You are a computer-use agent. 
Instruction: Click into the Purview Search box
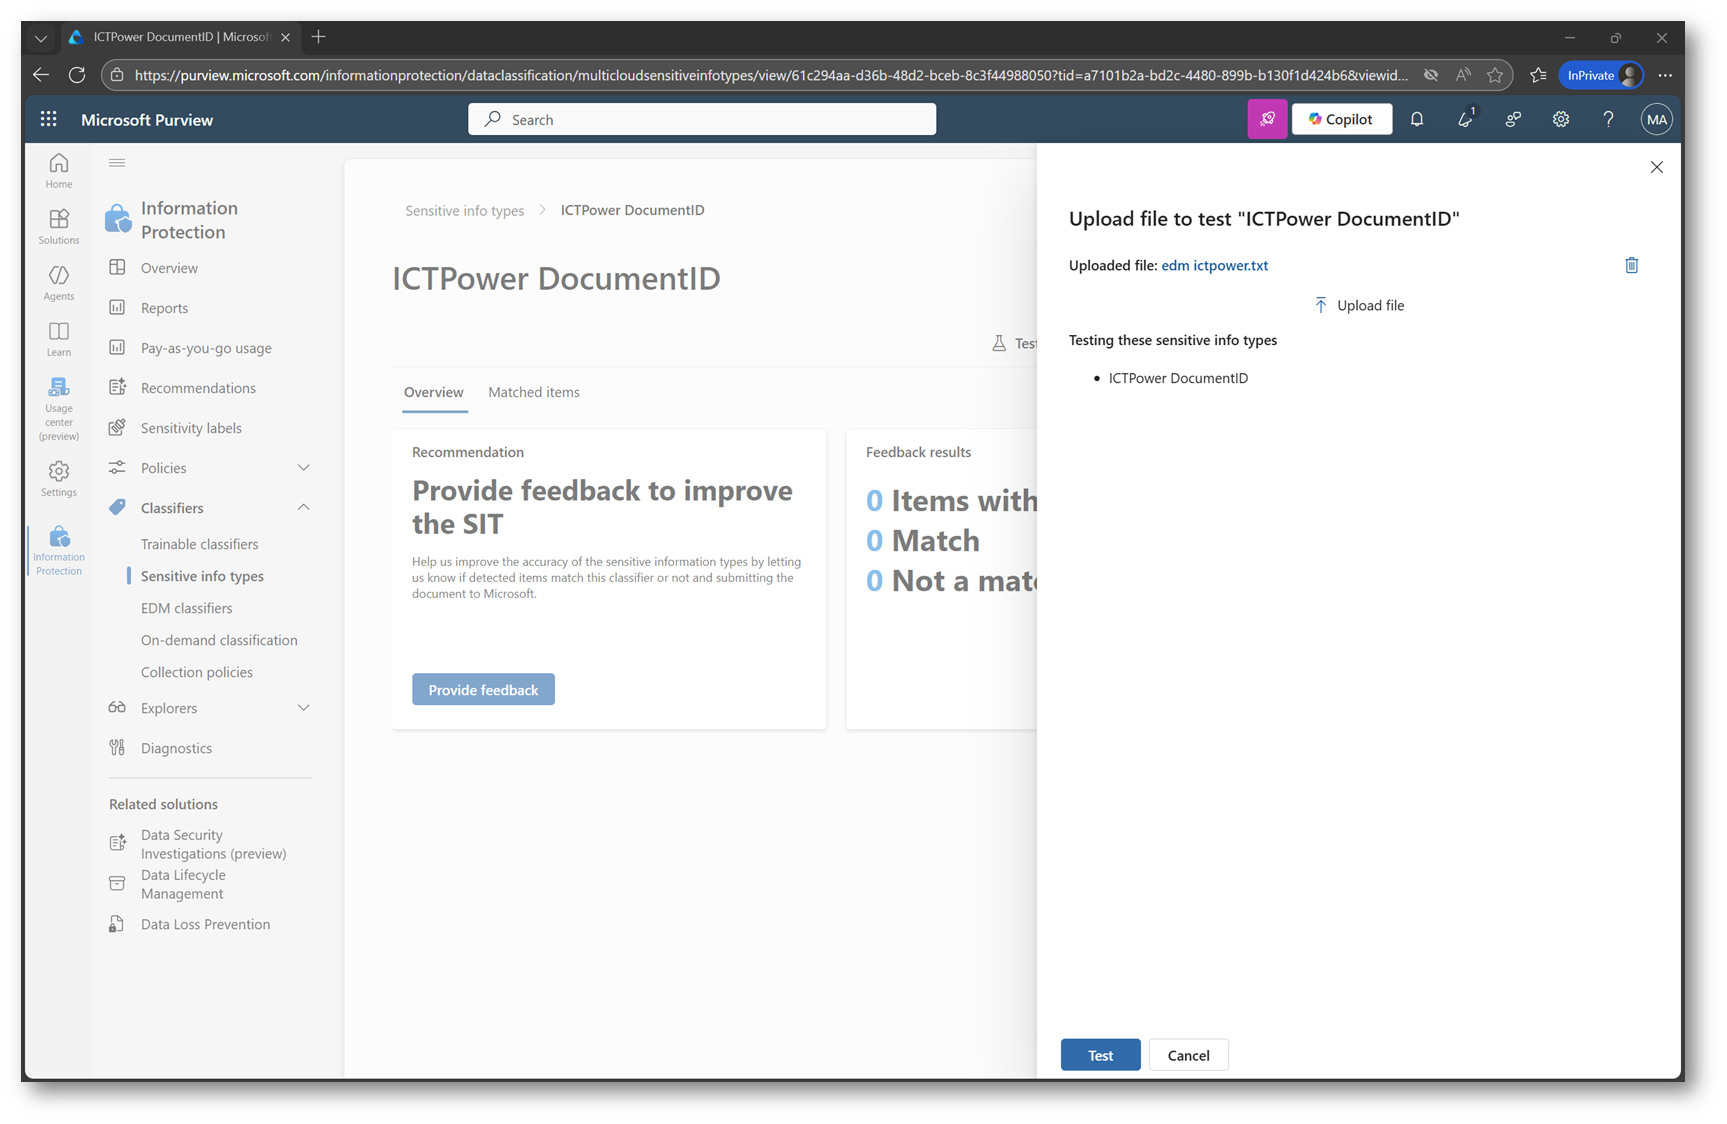click(x=702, y=119)
